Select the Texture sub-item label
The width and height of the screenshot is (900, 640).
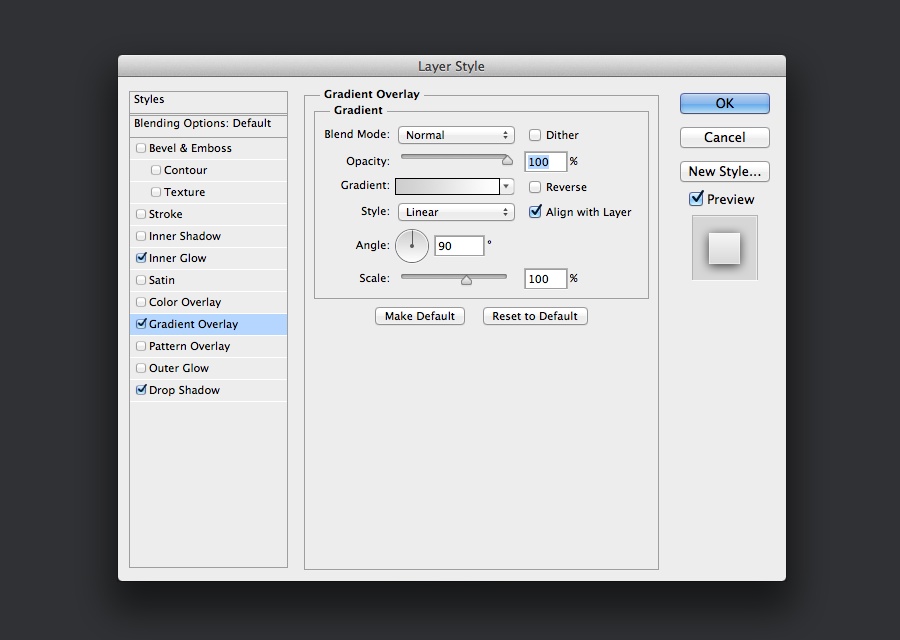click(x=184, y=192)
